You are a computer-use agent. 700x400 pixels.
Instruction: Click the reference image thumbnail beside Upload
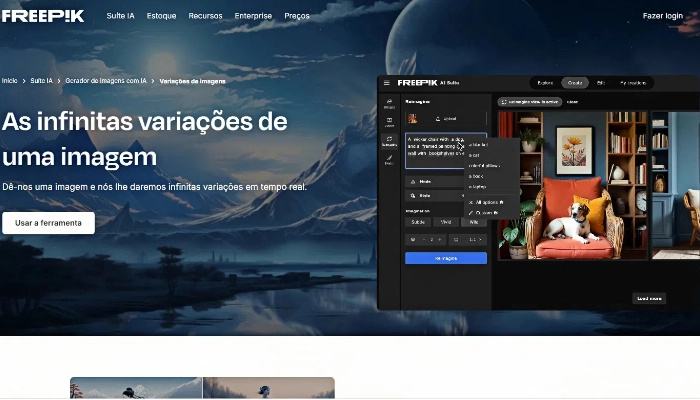tap(412, 119)
